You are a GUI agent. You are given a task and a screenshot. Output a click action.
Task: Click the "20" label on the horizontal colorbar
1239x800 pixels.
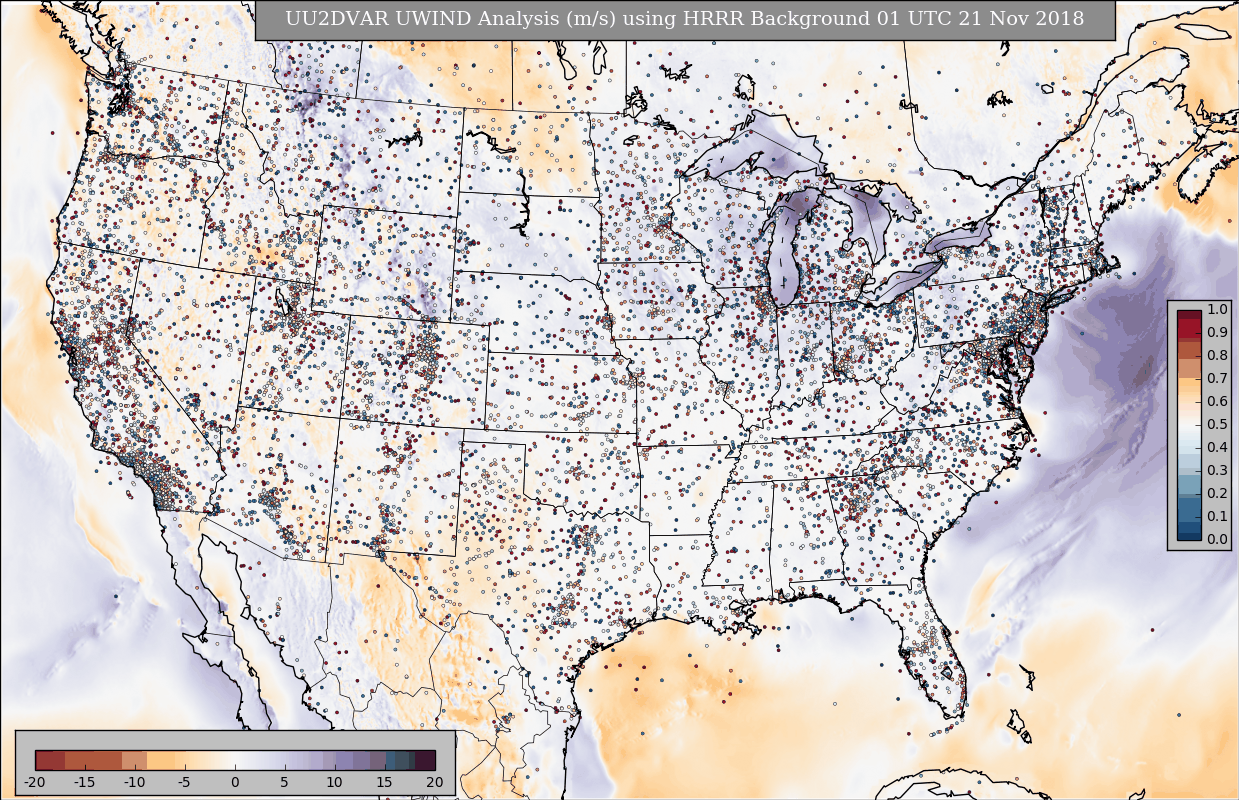tap(435, 781)
